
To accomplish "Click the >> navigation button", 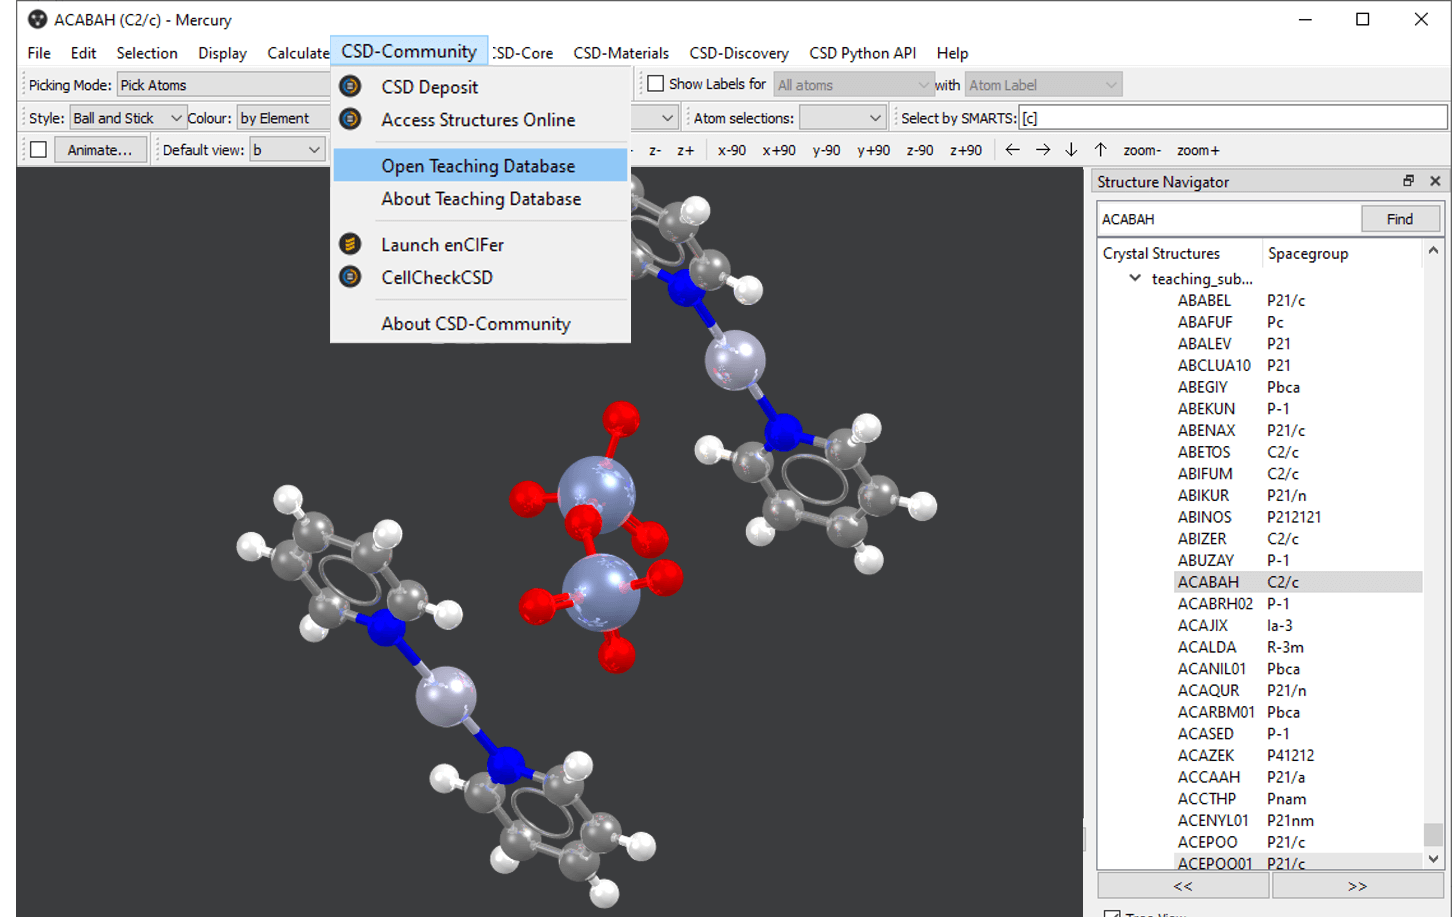I will [x=1357, y=885].
